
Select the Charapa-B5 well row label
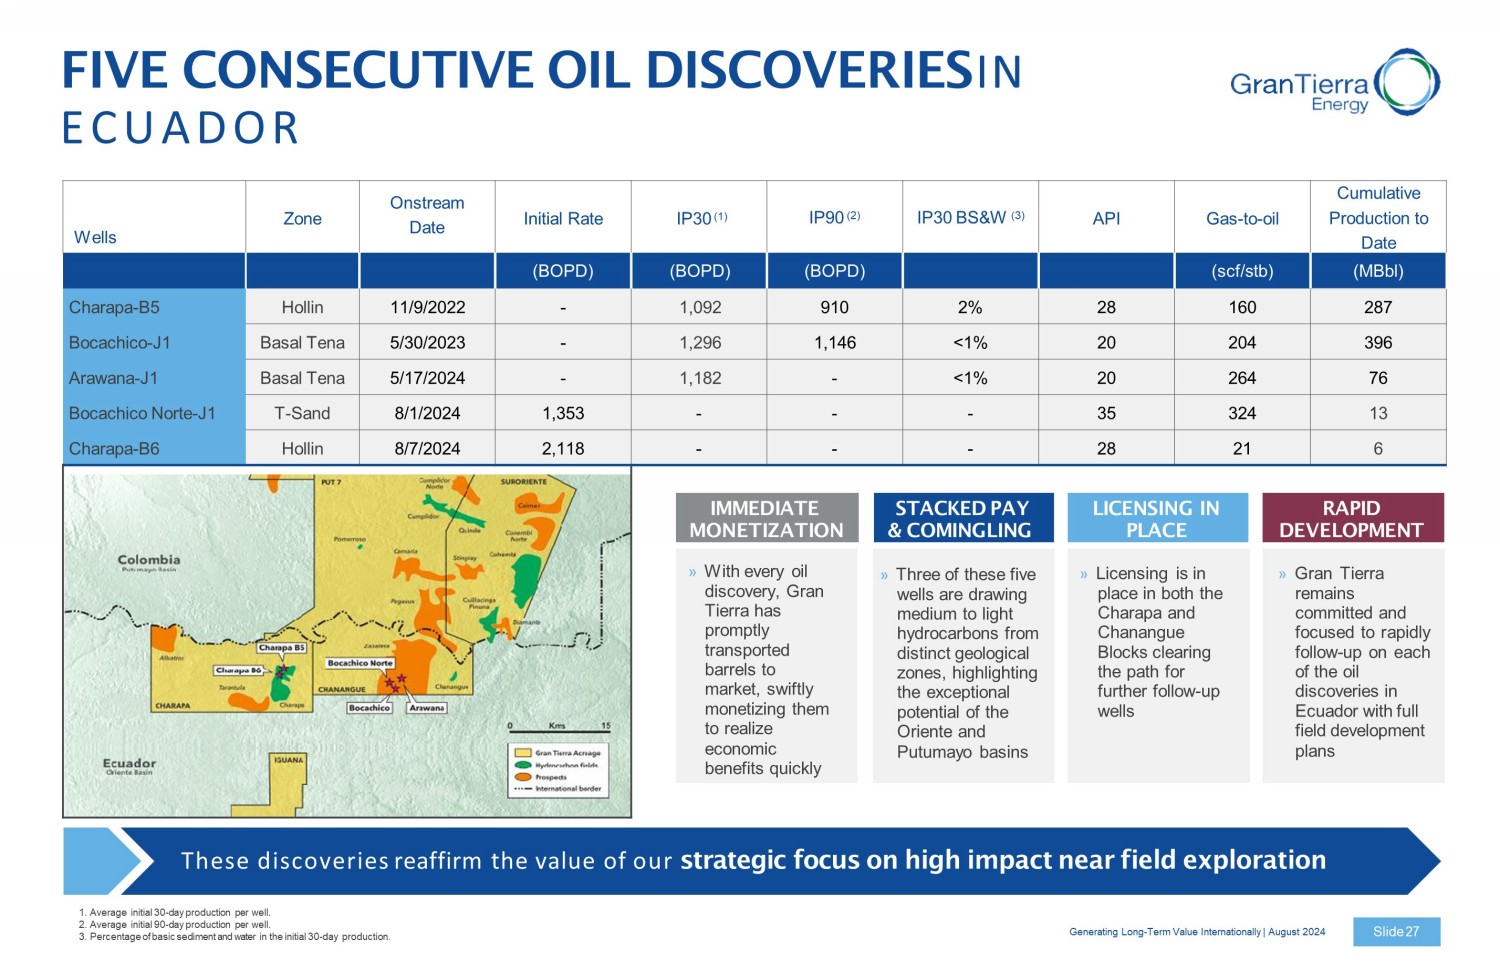pos(114,307)
